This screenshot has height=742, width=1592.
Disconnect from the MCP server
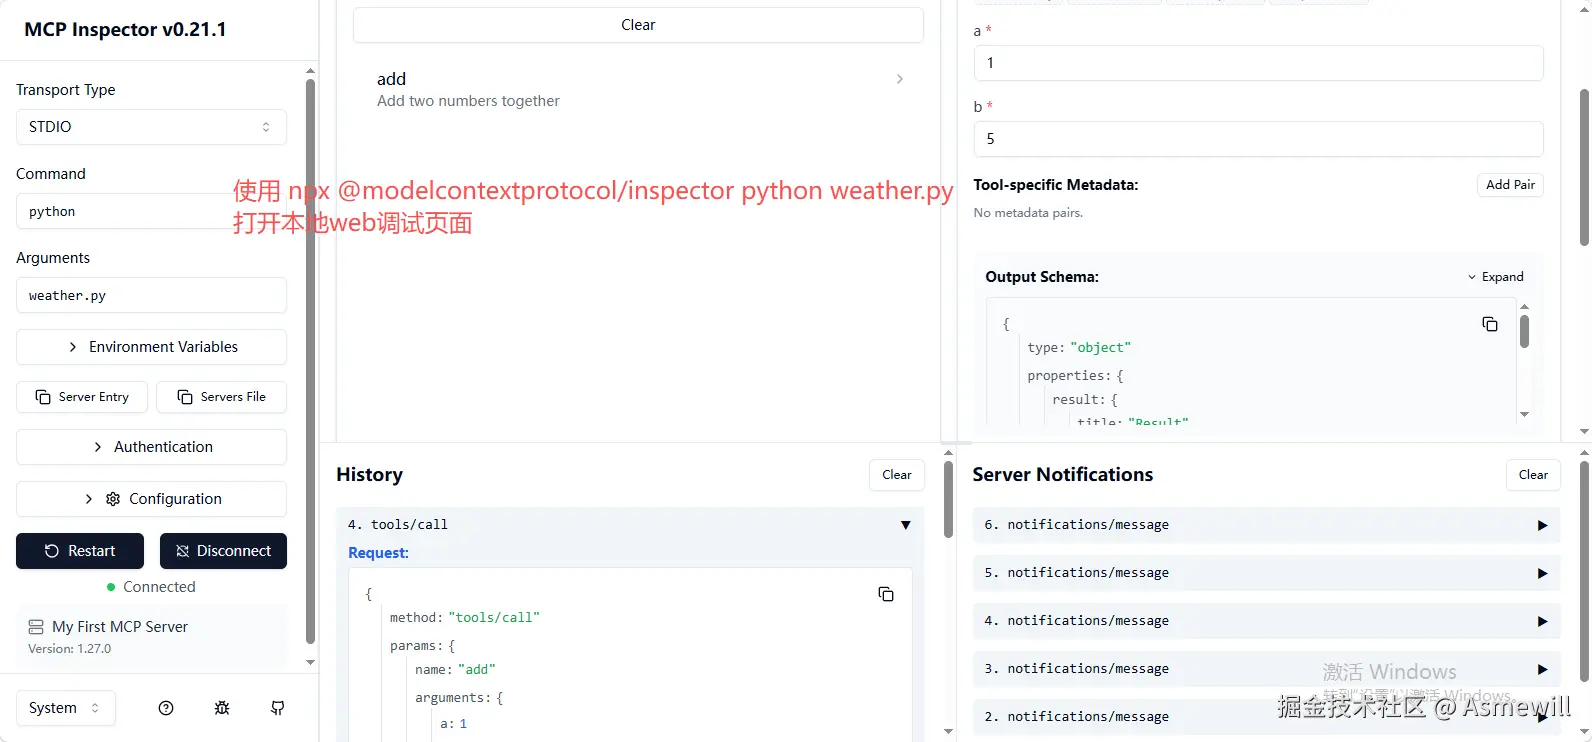pos(223,551)
